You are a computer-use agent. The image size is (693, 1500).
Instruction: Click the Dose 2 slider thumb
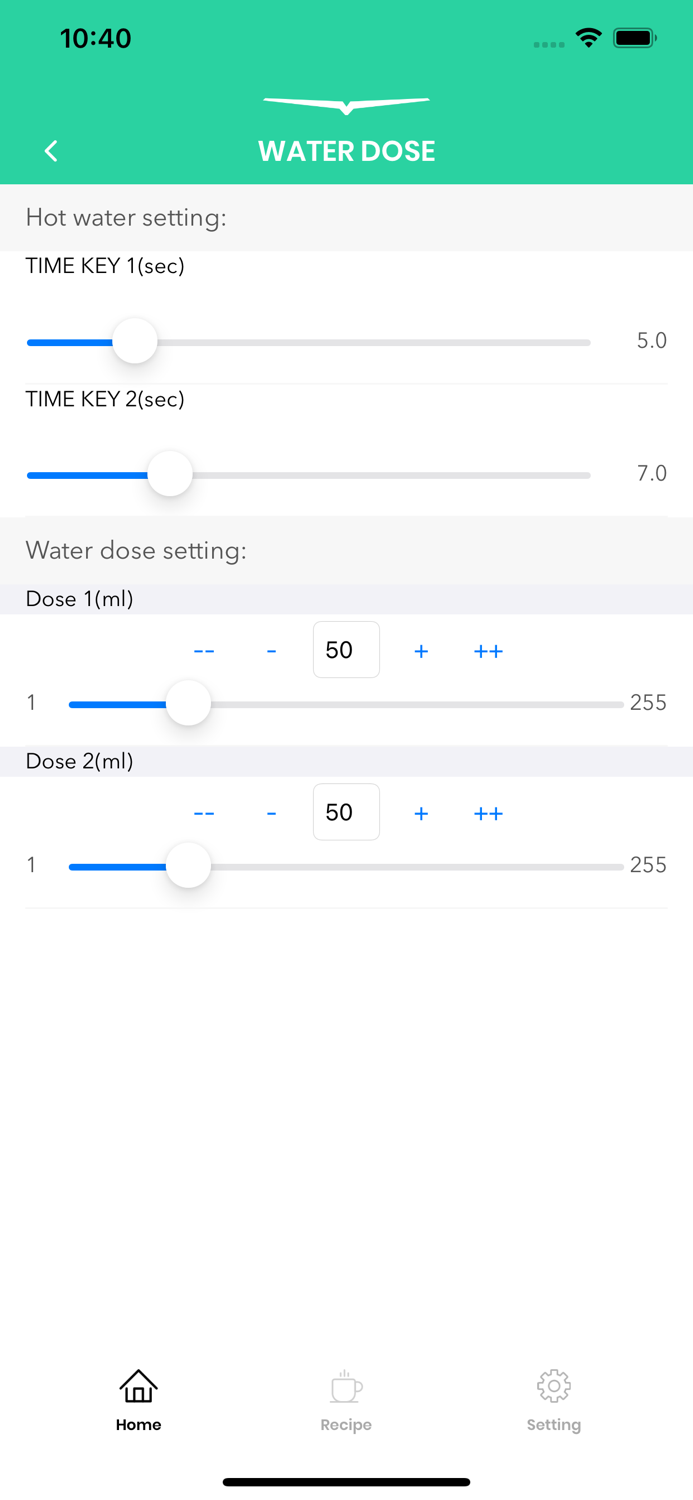(188, 866)
